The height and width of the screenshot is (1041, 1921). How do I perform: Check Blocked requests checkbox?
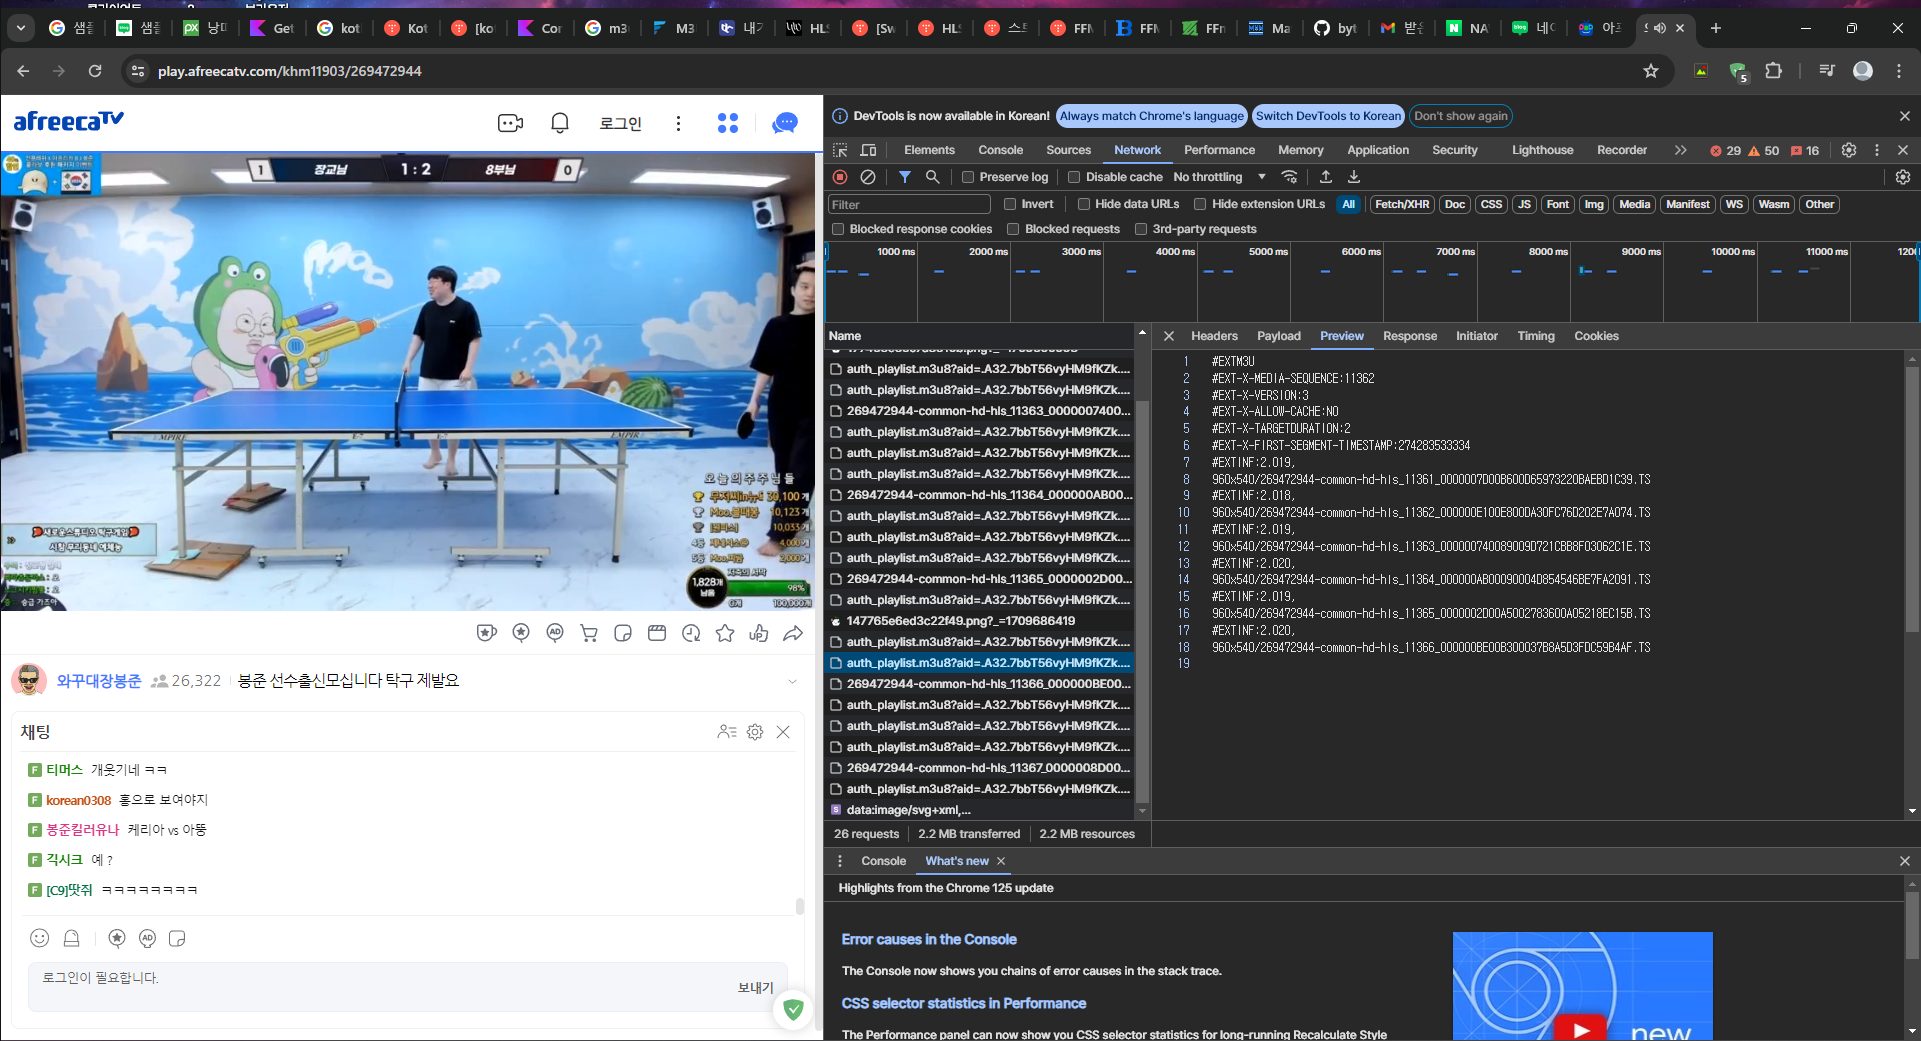[1013, 229]
